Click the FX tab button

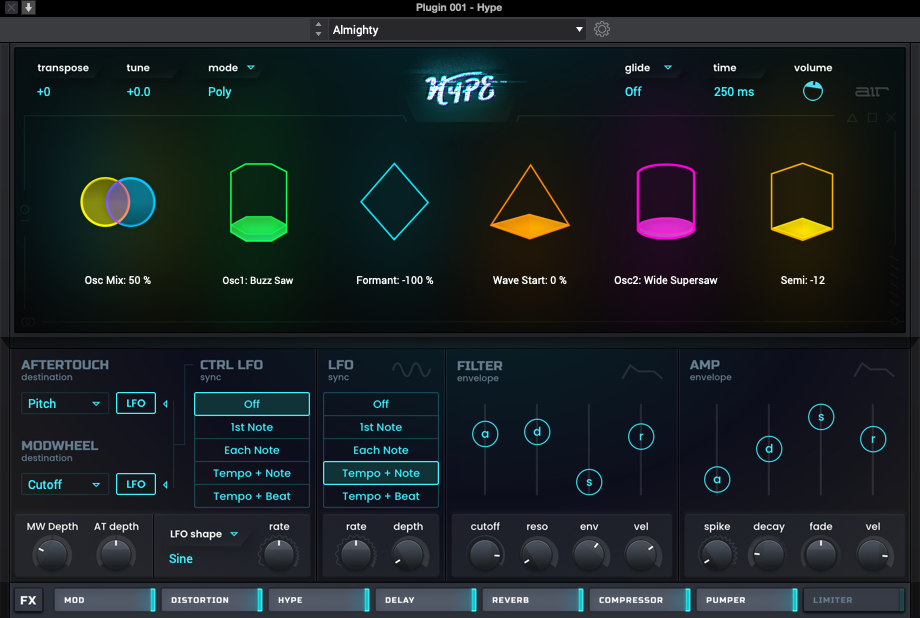click(x=27, y=599)
